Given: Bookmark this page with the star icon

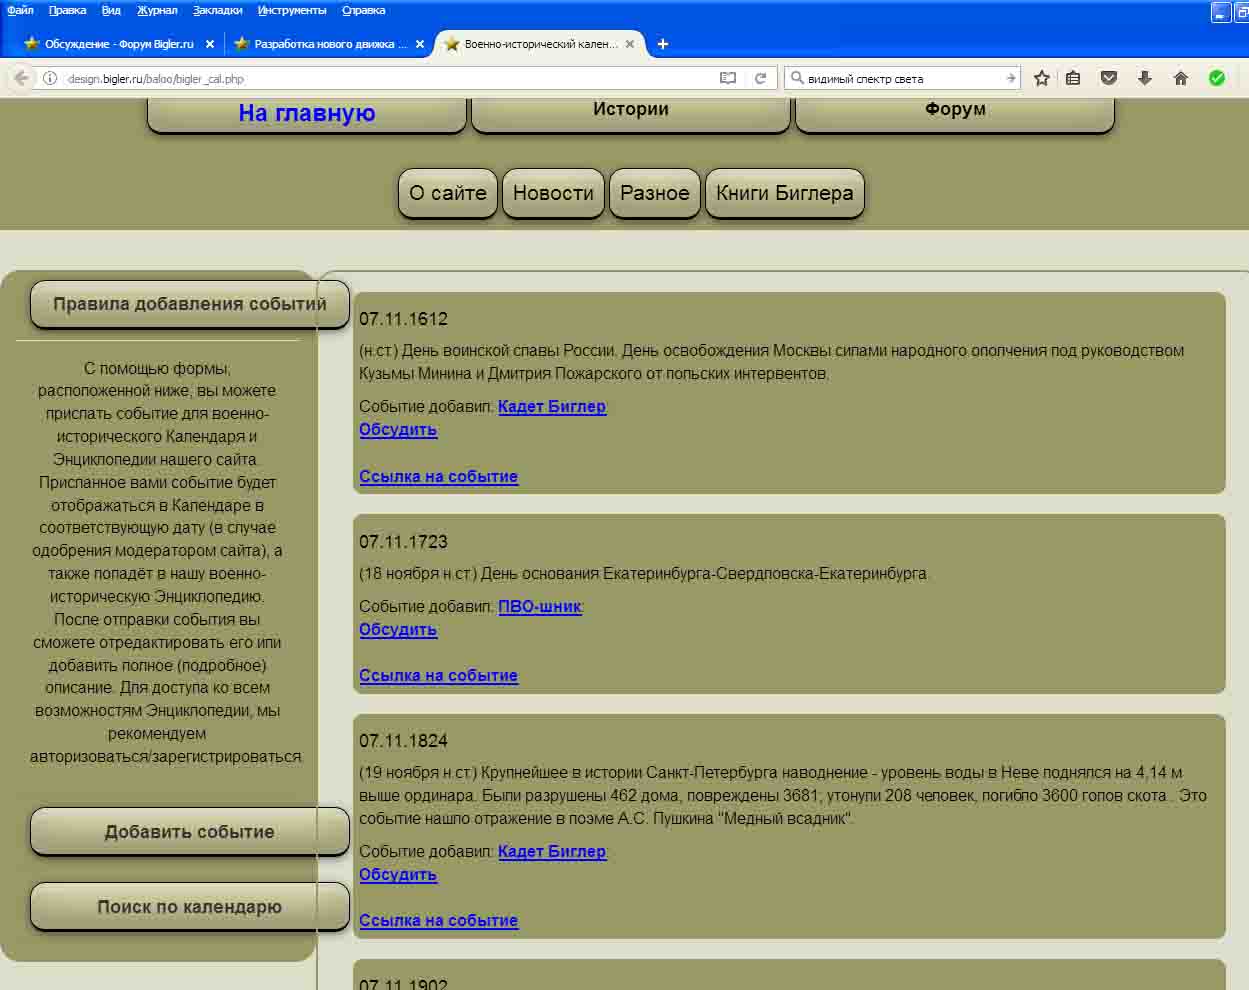Looking at the screenshot, I should [x=1041, y=78].
